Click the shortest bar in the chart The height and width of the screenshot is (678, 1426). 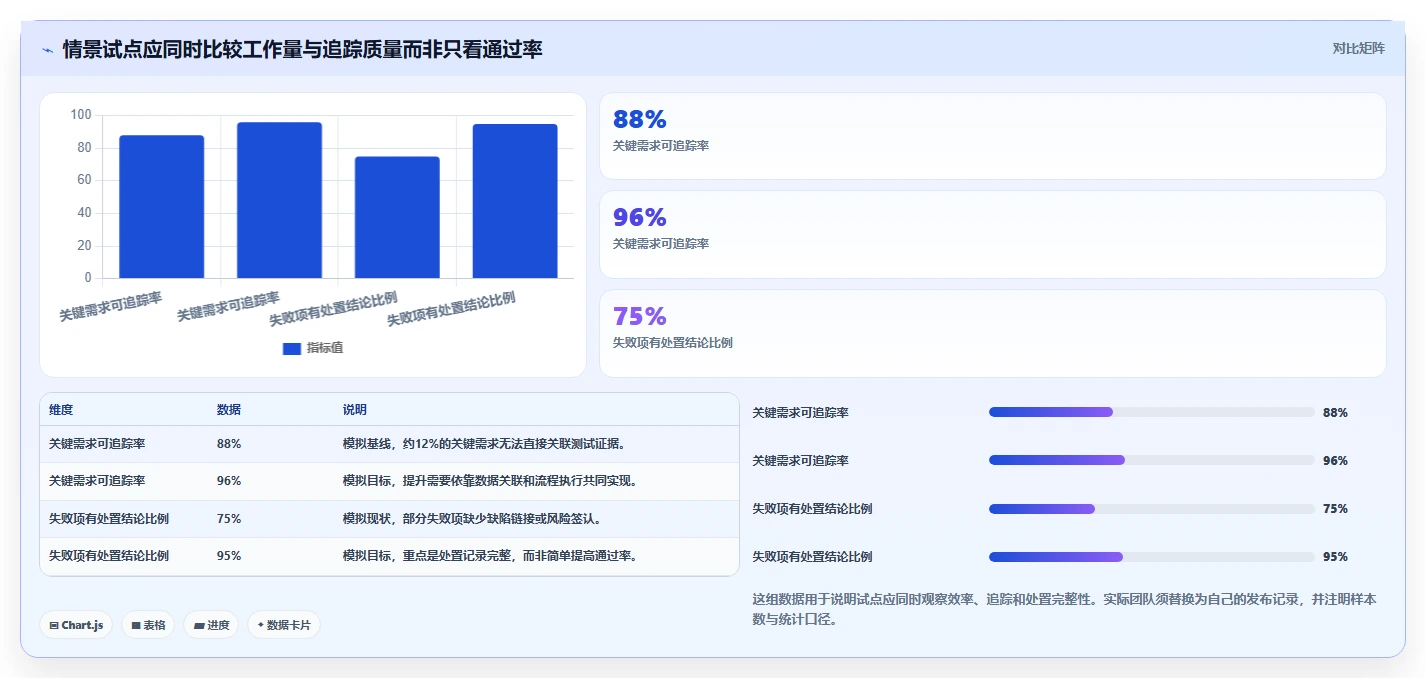click(397, 217)
